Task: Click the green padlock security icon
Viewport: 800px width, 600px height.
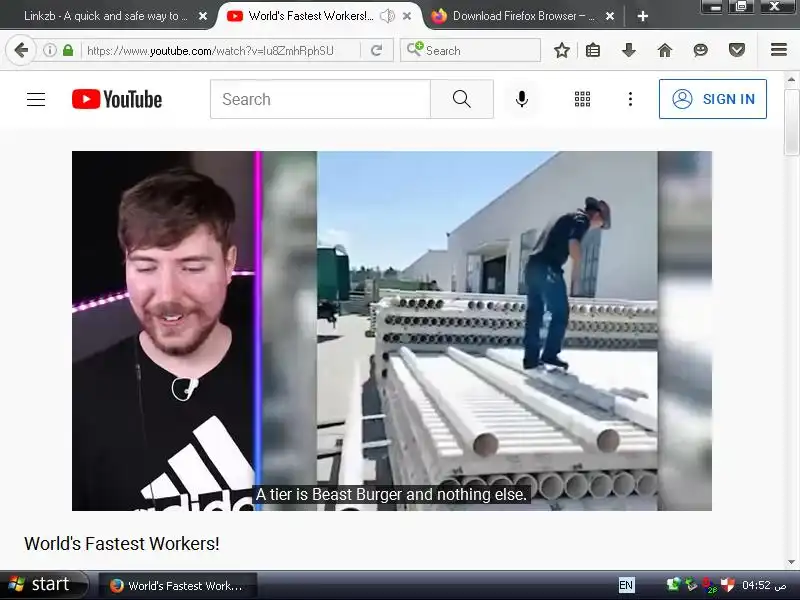Action: (68, 50)
